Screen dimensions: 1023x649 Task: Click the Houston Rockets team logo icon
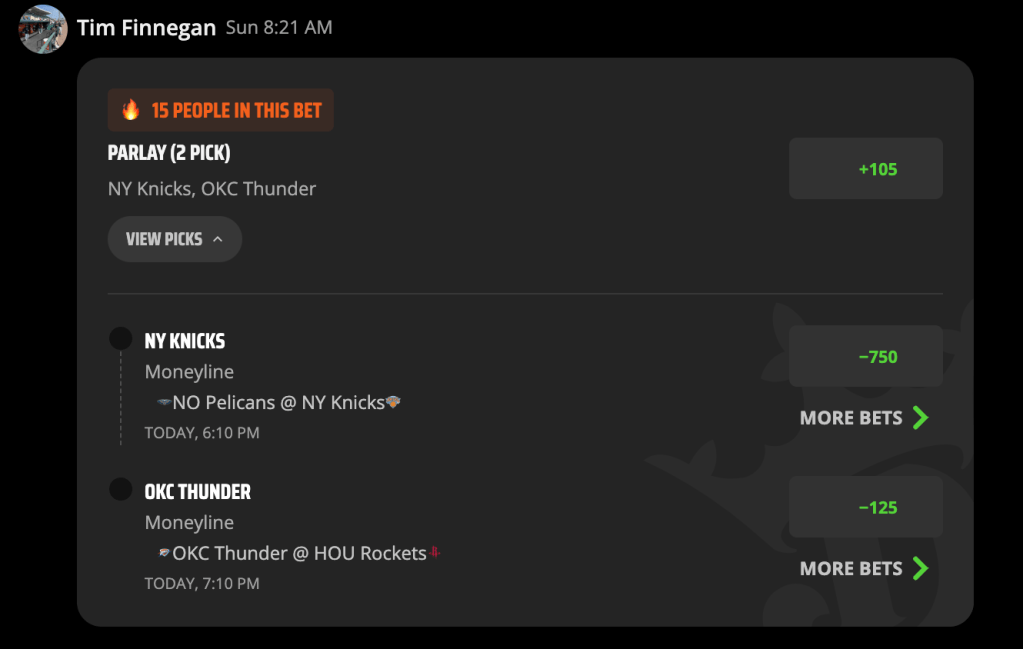point(435,552)
